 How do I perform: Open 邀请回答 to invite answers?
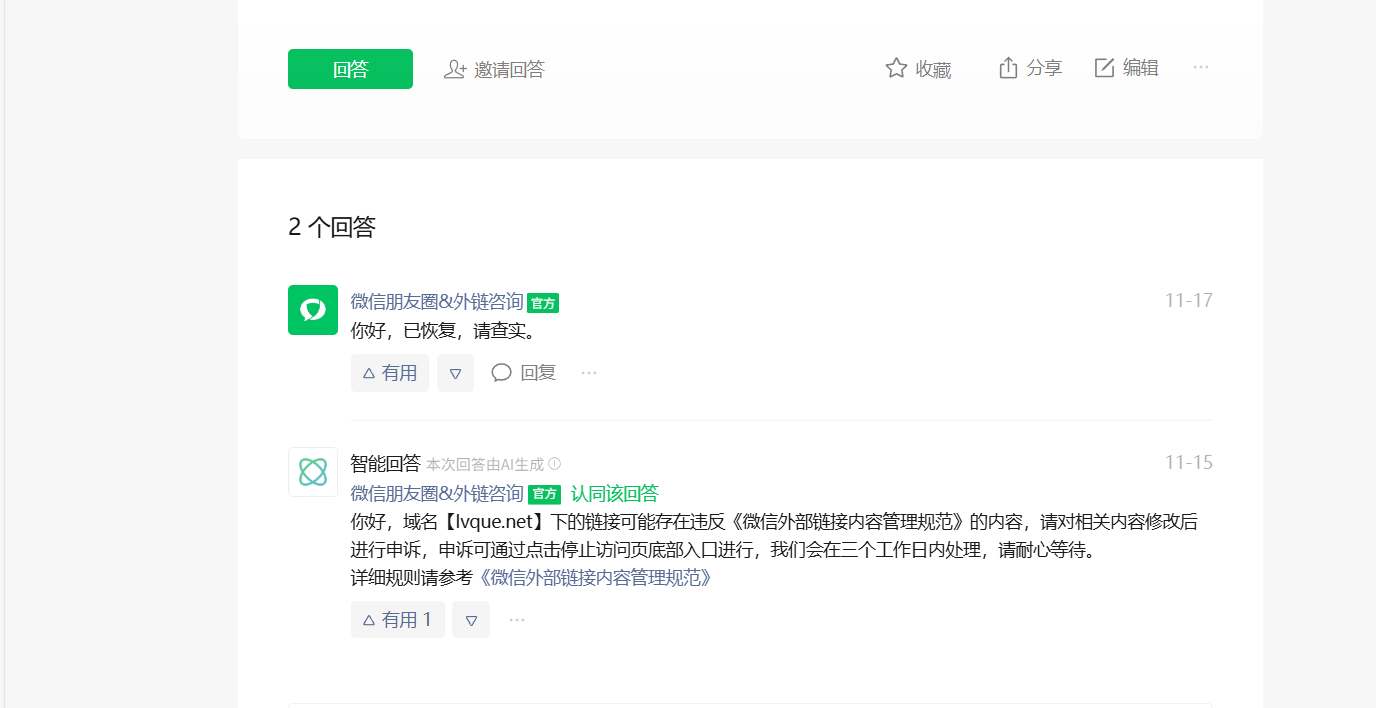494,70
